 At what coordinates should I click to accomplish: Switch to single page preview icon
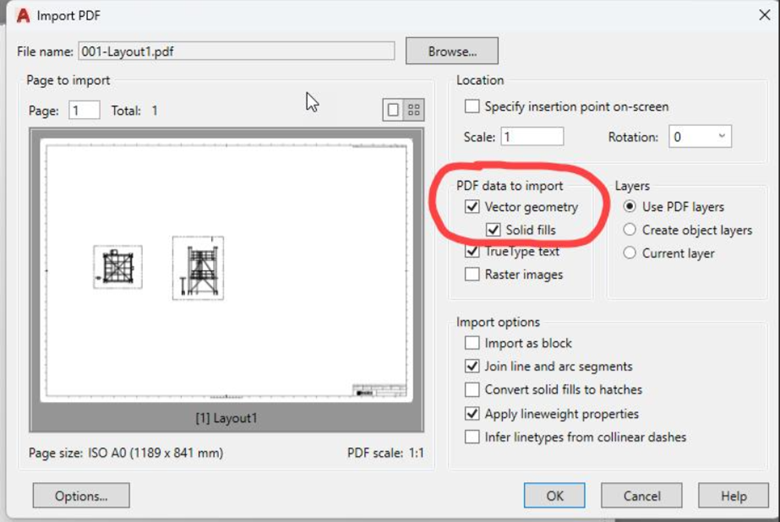[393, 110]
